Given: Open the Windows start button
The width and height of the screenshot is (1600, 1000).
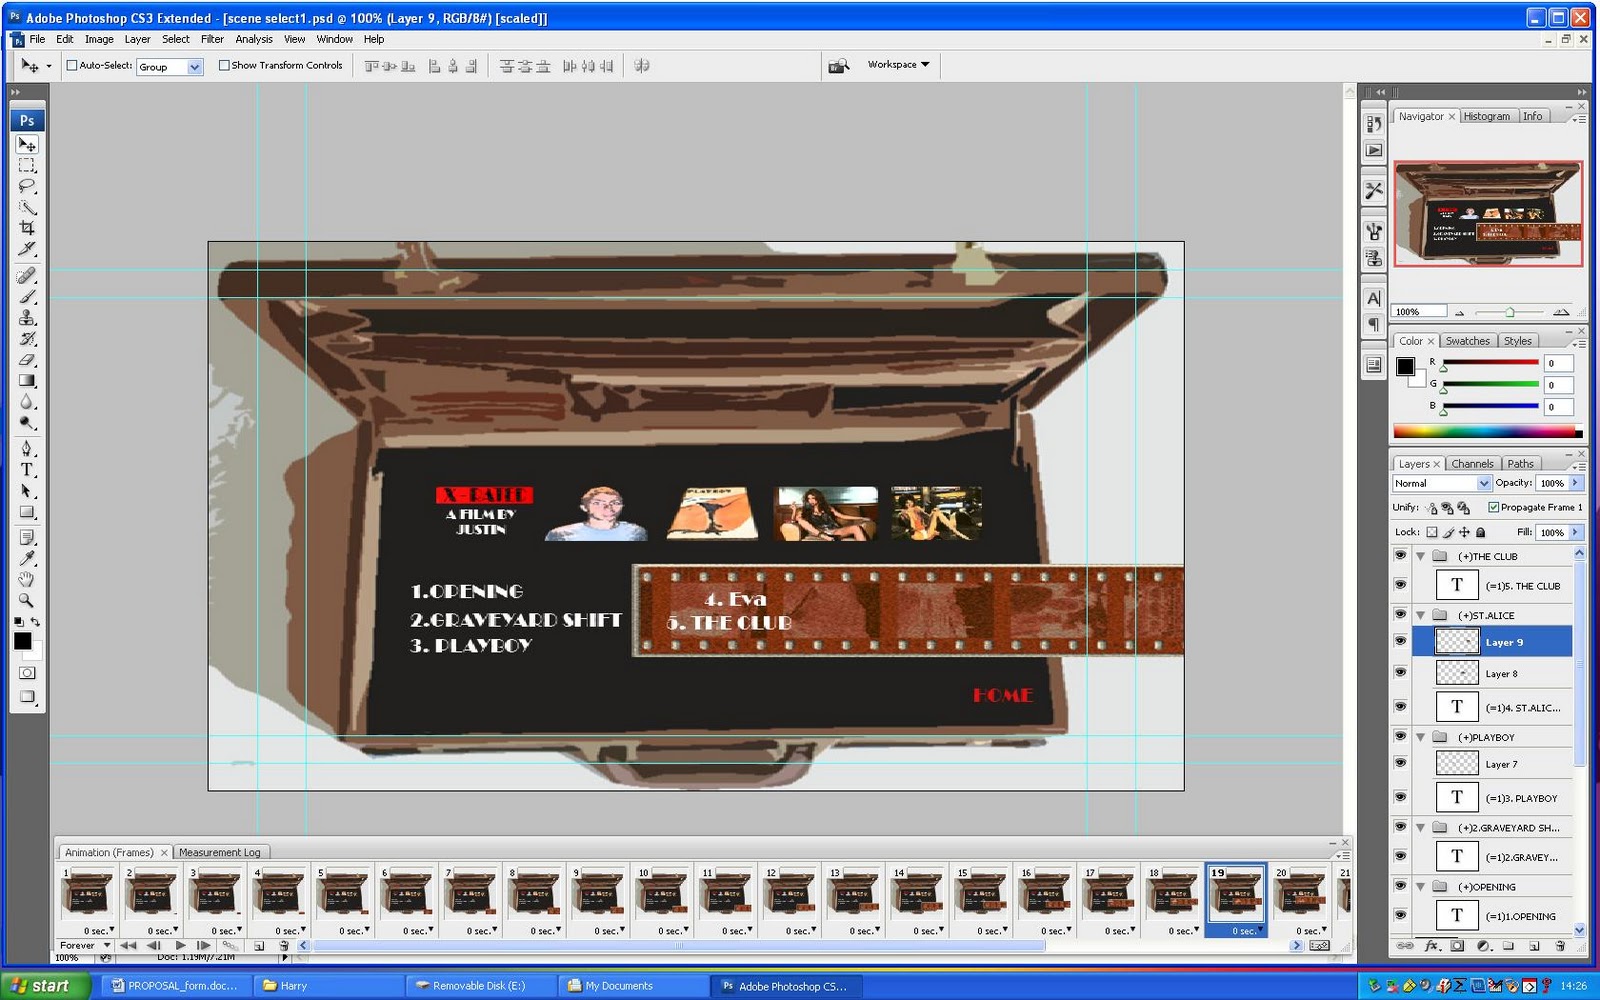Looking at the screenshot, I should click(x=45, y=986).
